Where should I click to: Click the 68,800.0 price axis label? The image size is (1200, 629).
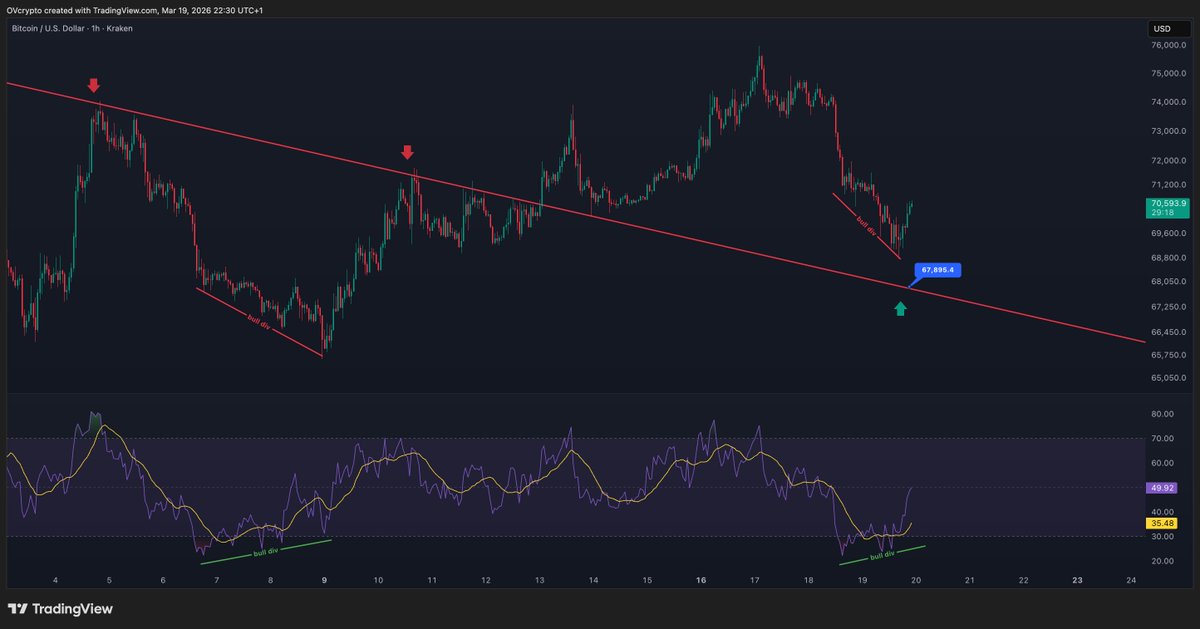(1169, 258)
